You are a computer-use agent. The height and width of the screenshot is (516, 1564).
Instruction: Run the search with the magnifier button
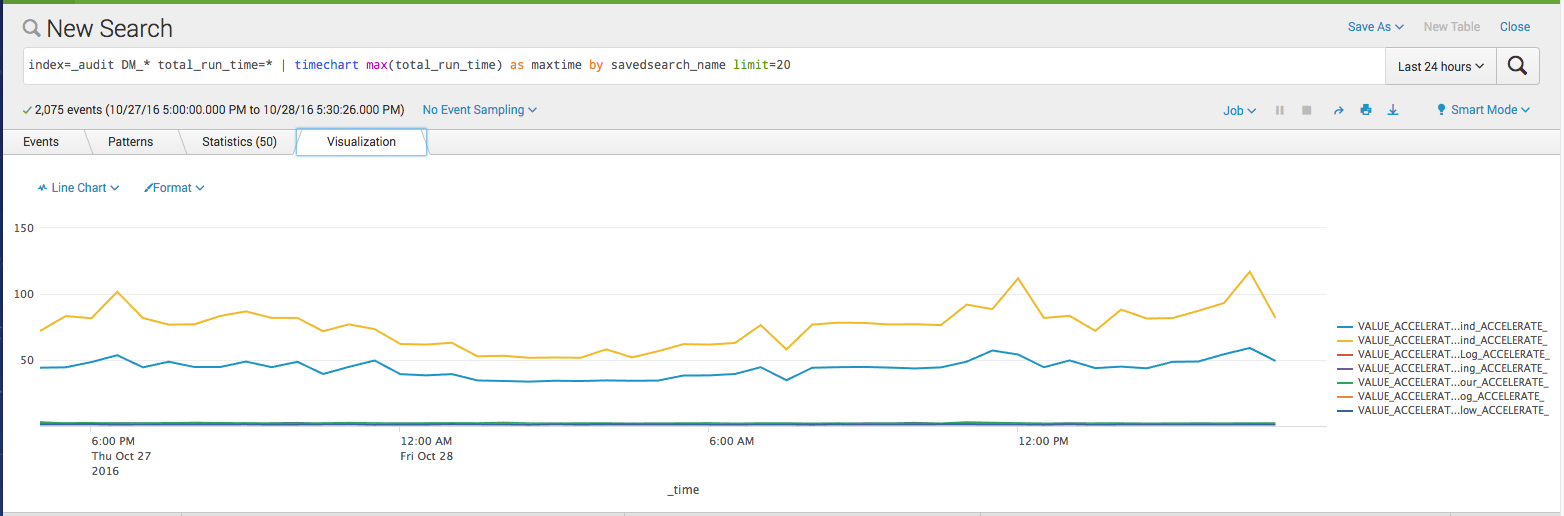1517,66
